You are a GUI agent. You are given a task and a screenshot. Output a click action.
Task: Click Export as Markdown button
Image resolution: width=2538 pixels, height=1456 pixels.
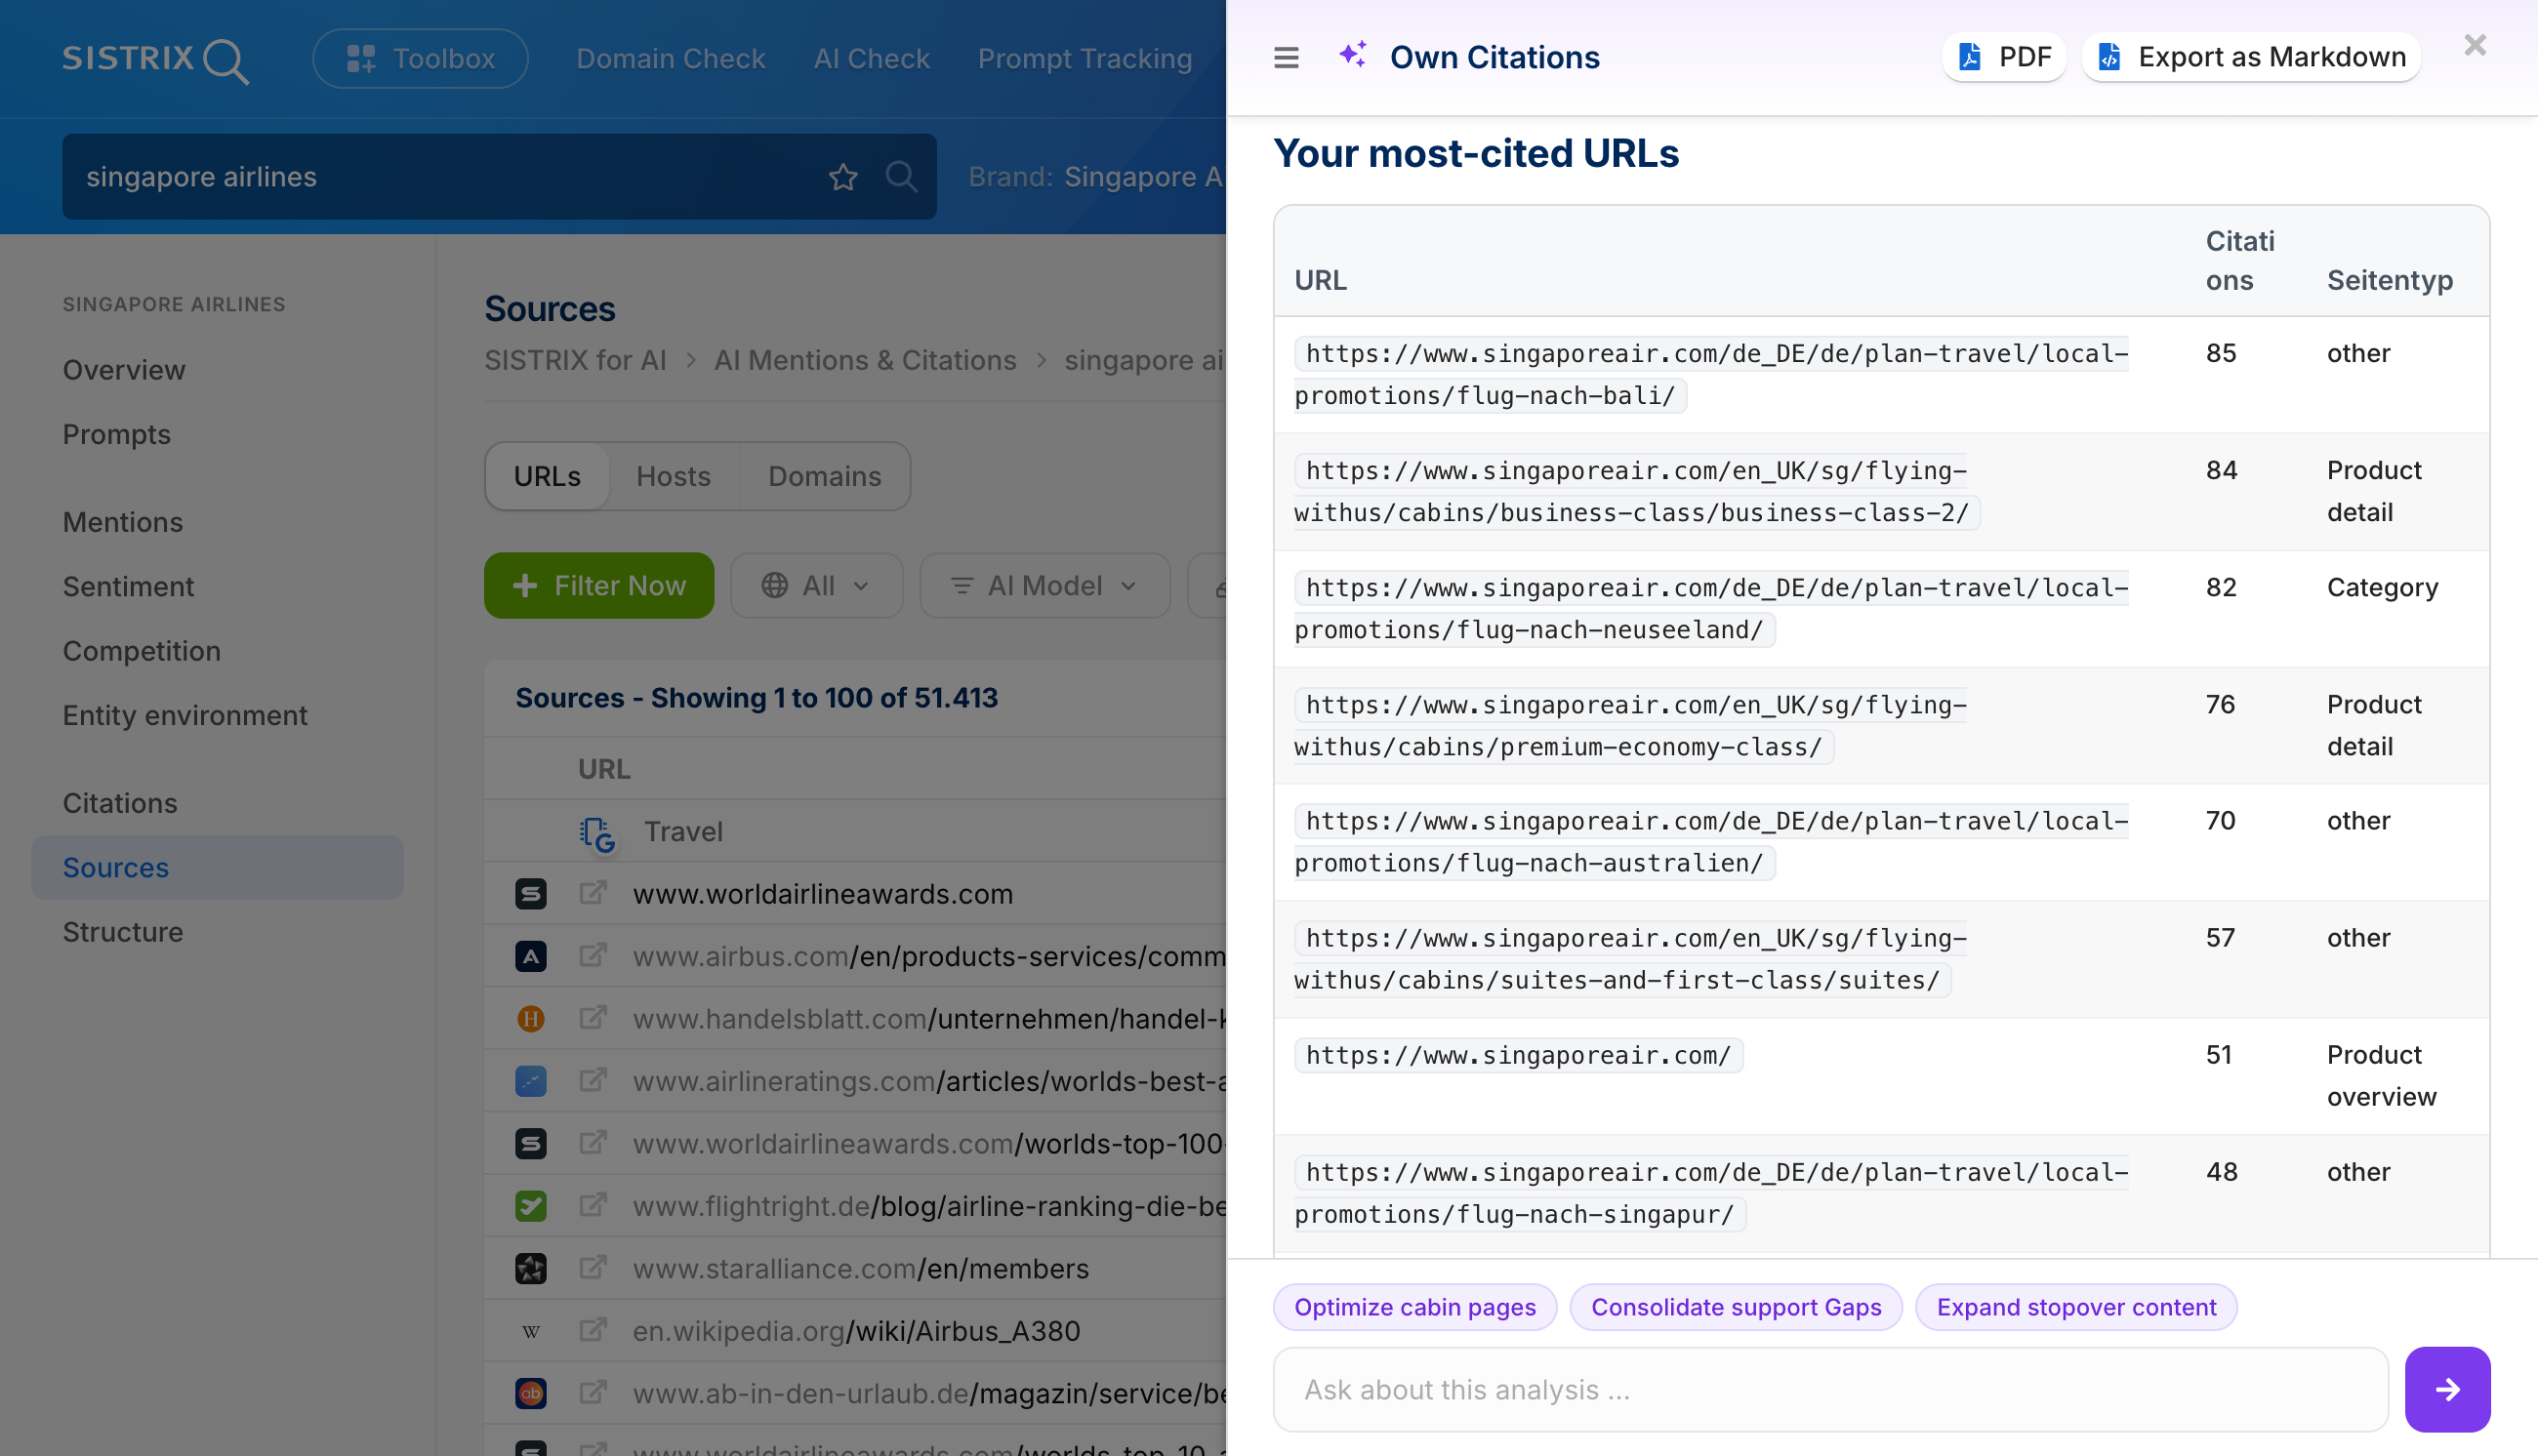(2251, 57)
